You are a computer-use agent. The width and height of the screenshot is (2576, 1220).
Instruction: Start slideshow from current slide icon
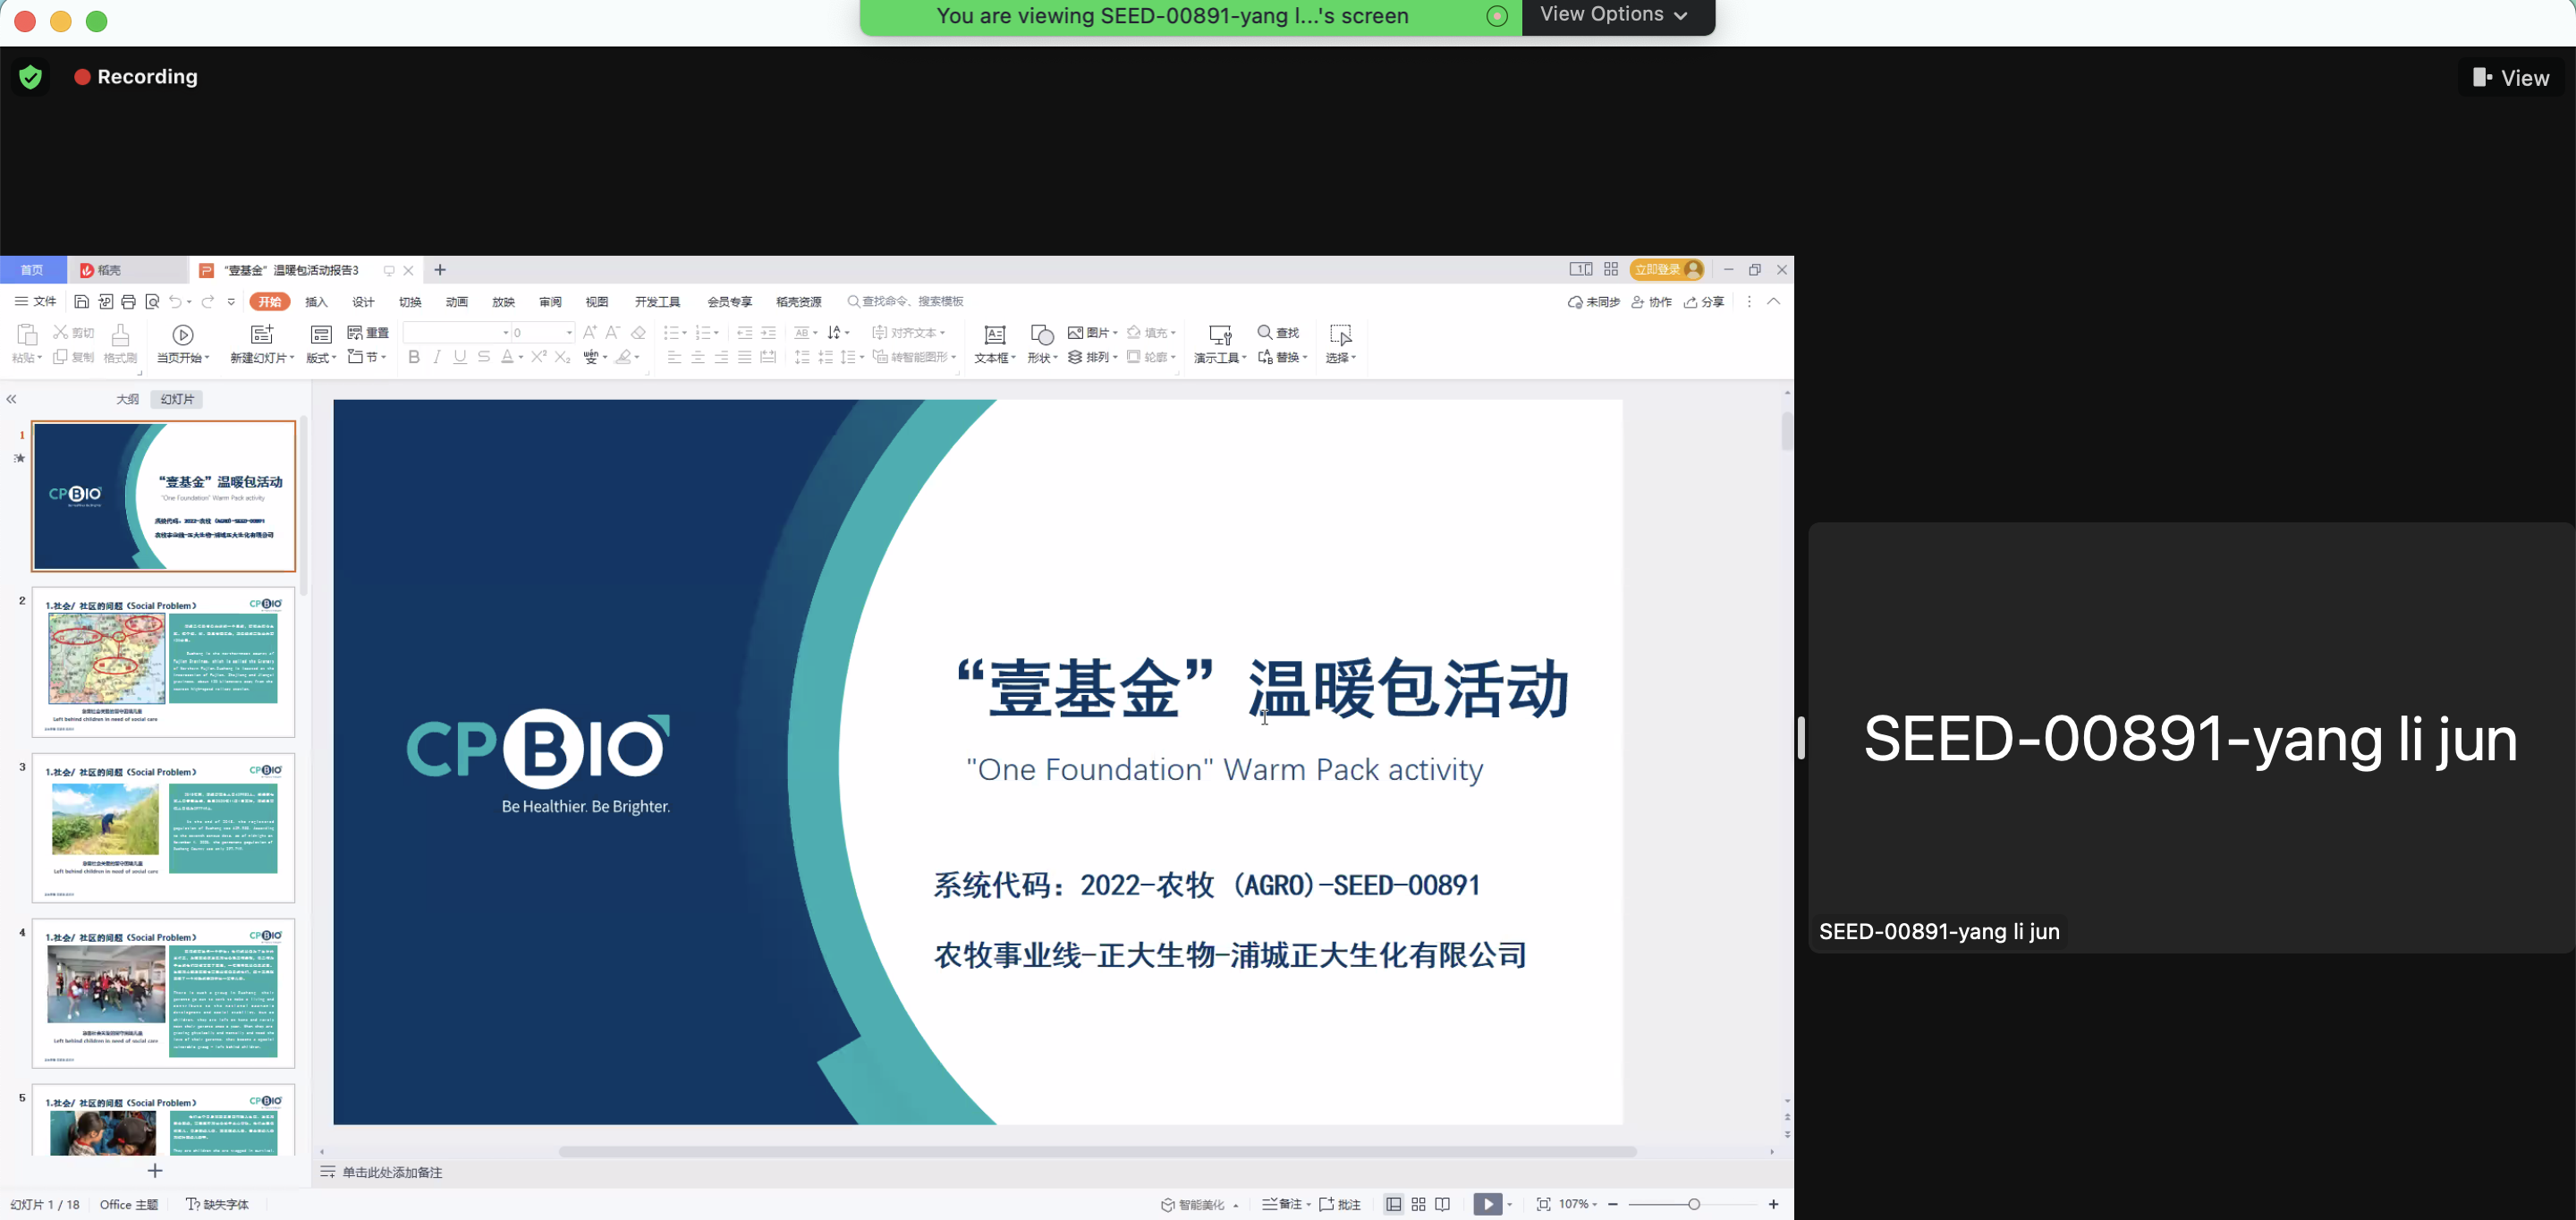[183, 335]
